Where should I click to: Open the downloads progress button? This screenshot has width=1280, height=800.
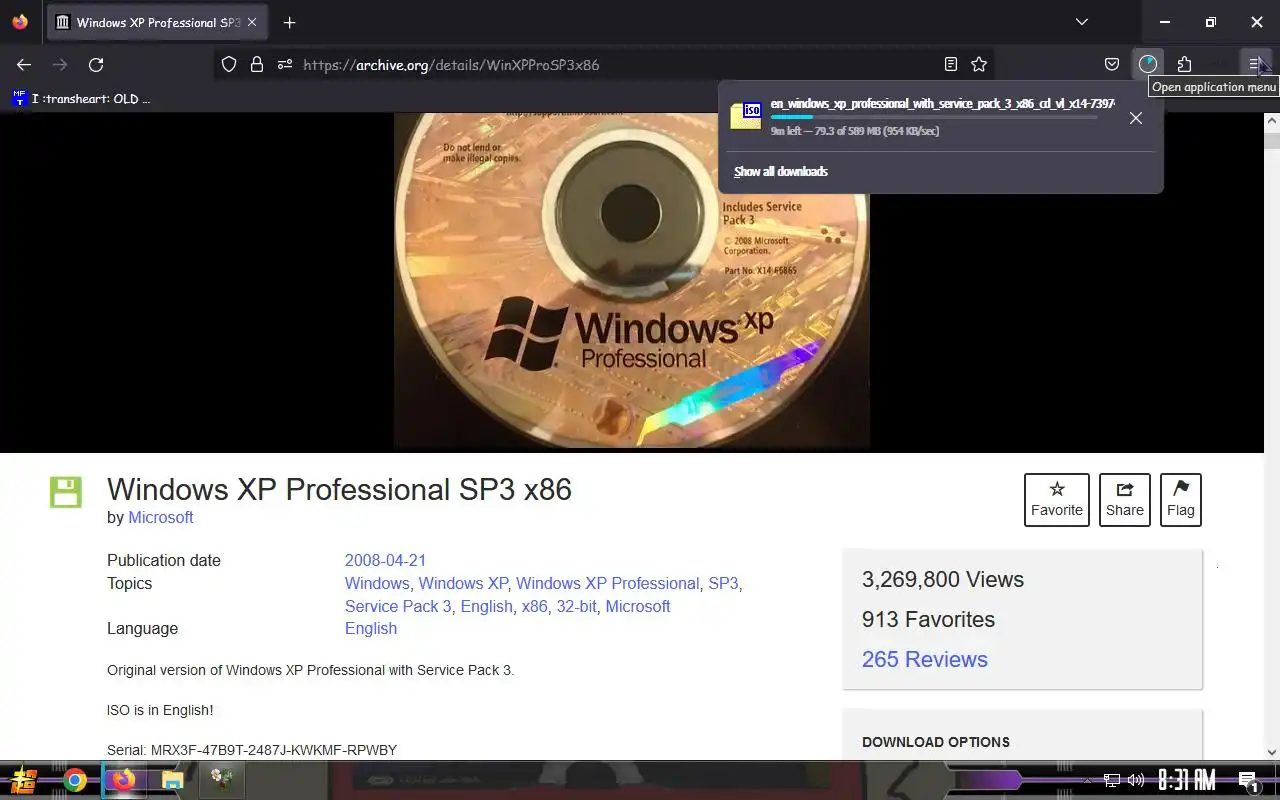[x=1148, y=64]
